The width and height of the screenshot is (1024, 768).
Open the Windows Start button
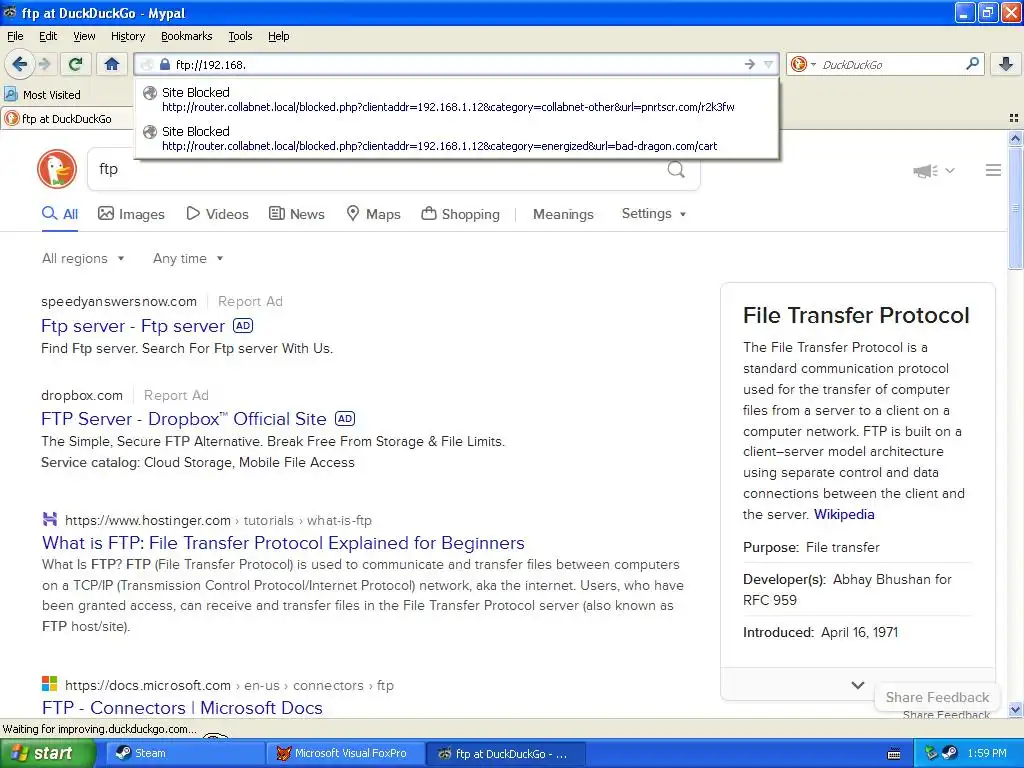tap(47, 753)
